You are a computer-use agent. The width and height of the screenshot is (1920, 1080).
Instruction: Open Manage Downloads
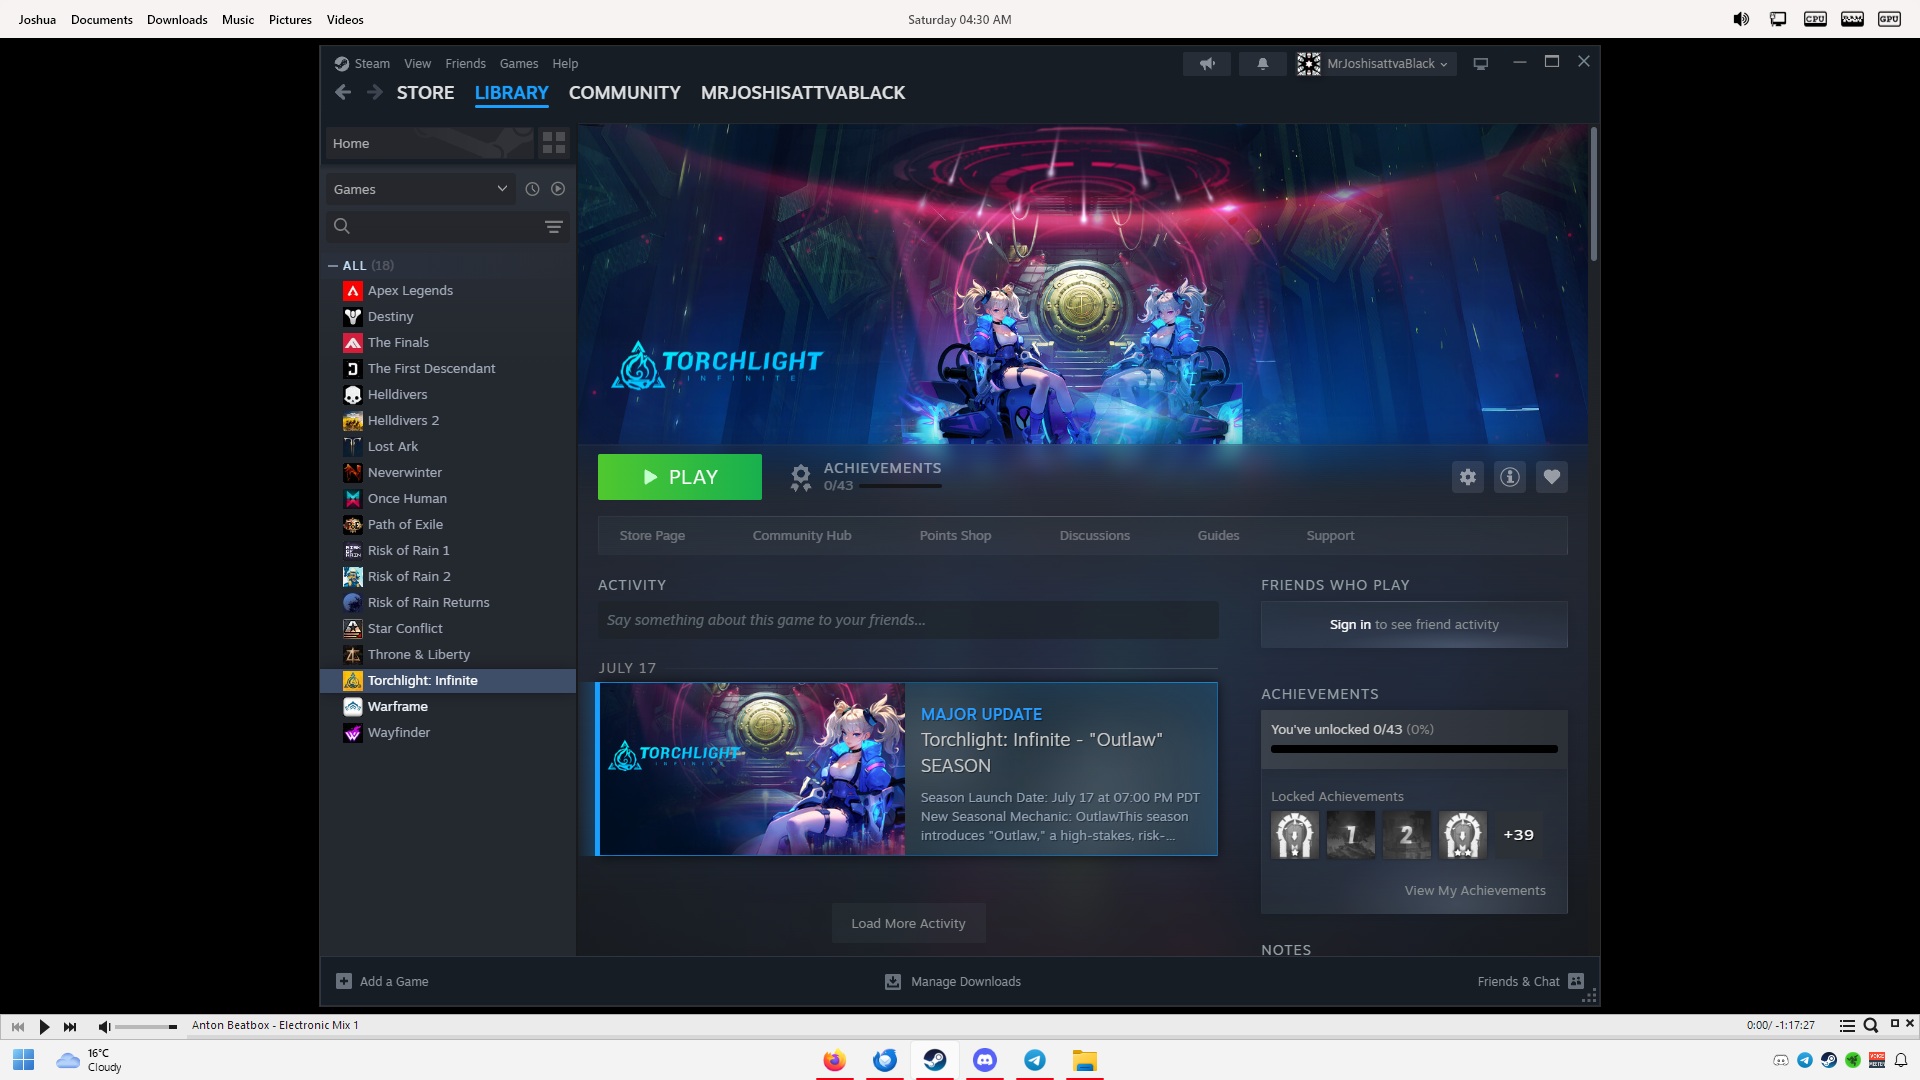tap(953, 981)
